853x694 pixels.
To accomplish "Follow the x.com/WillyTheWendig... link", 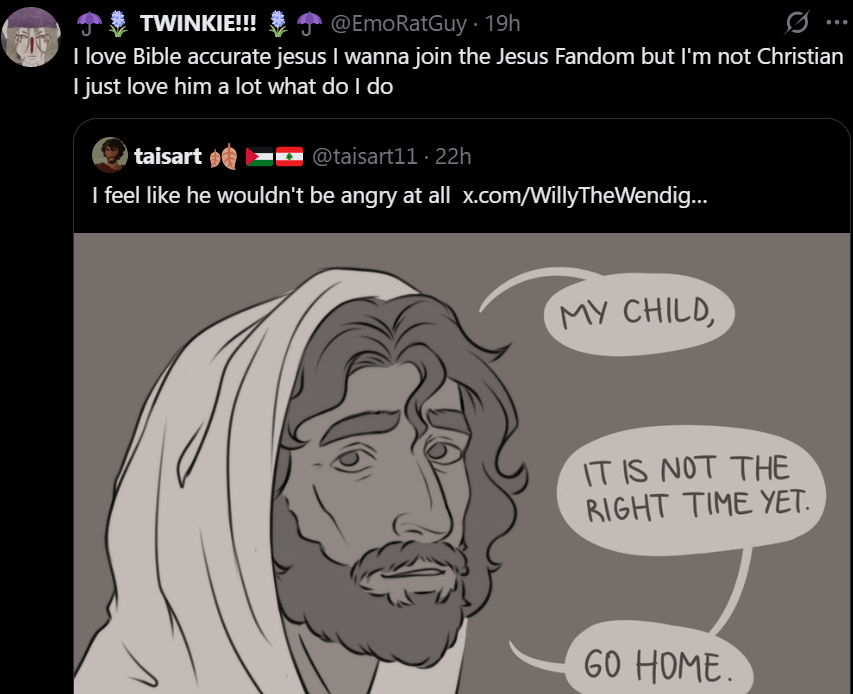I will click(x=585, y=195).
